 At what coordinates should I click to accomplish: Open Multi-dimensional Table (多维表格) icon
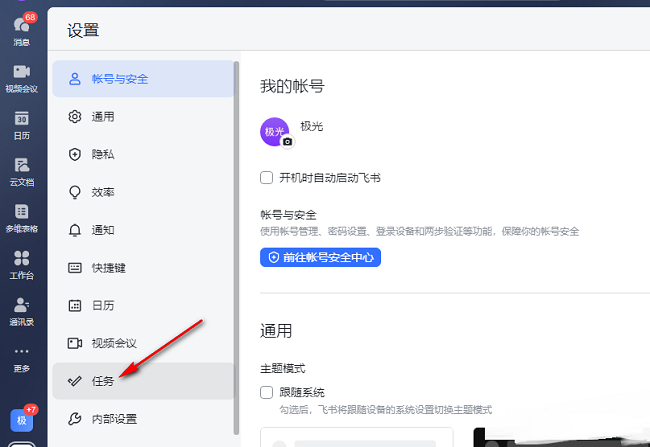21,217
